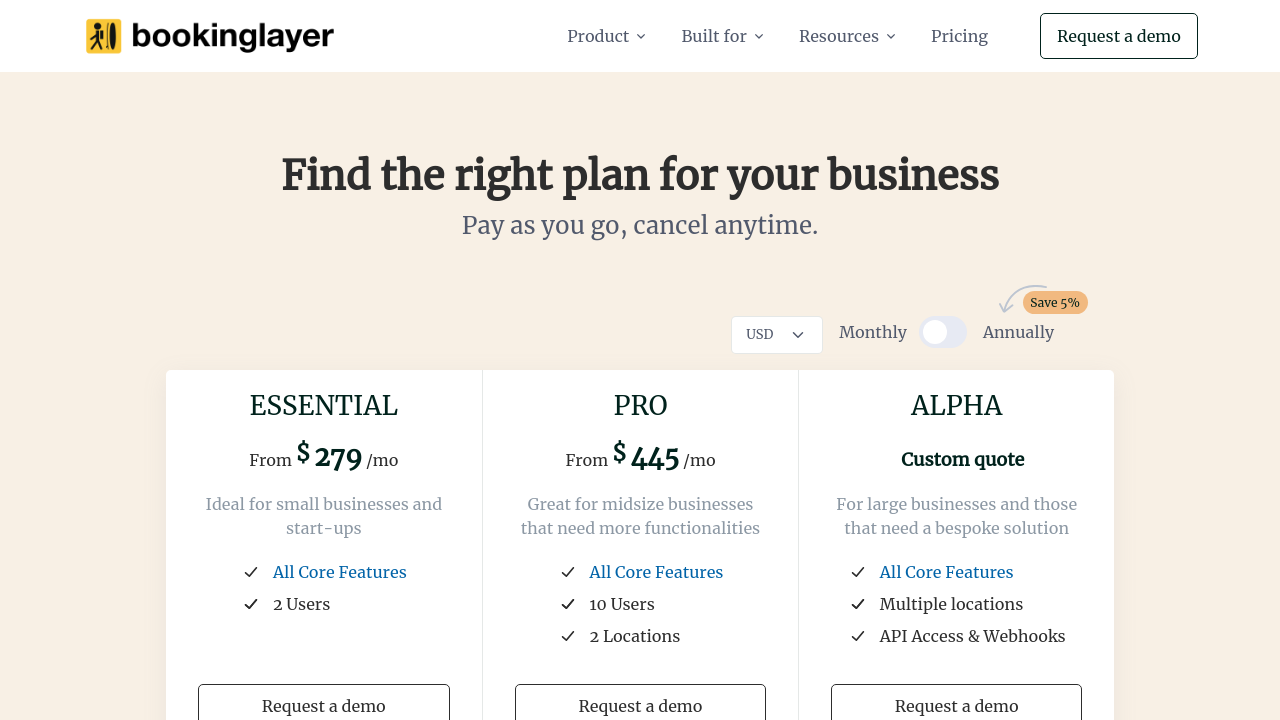The image size is (1280, 720).
Task: Request a demo for the Alpha plan
Action: click(956, 704)
